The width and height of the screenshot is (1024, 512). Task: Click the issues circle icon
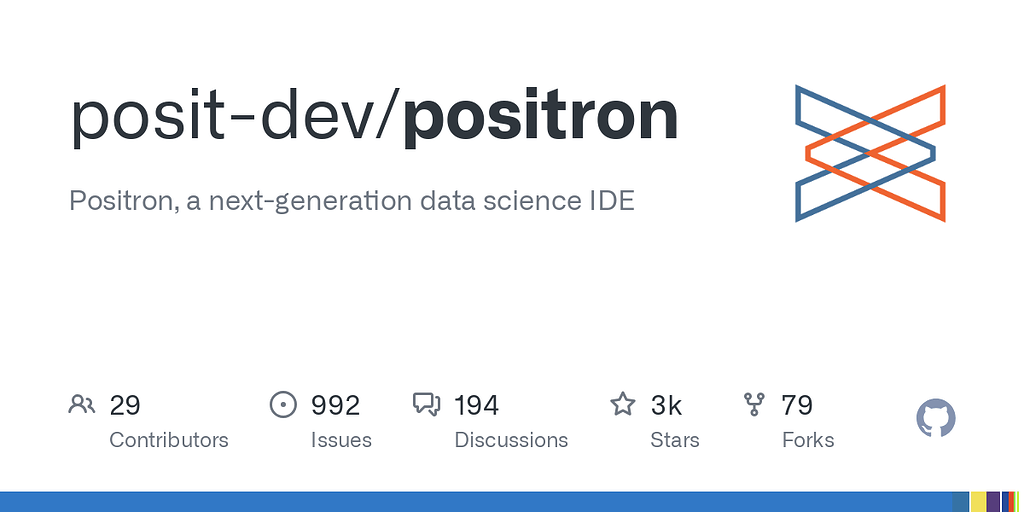(283, 405)
